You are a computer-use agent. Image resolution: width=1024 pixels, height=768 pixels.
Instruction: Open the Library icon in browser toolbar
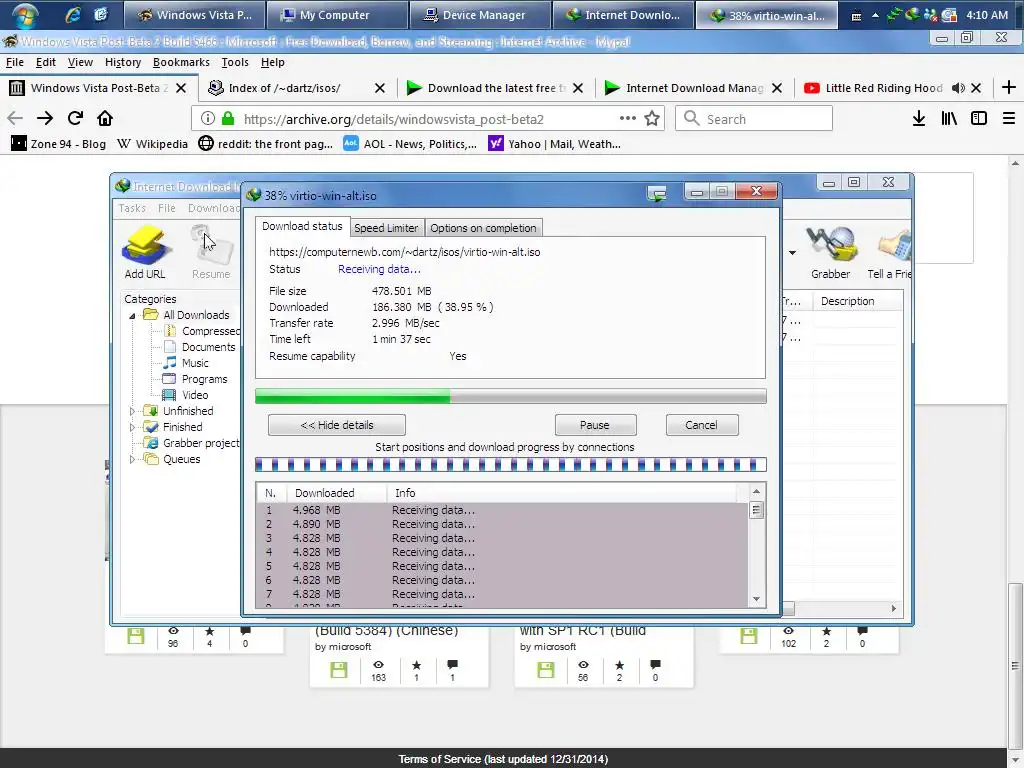tap(949, 118)
